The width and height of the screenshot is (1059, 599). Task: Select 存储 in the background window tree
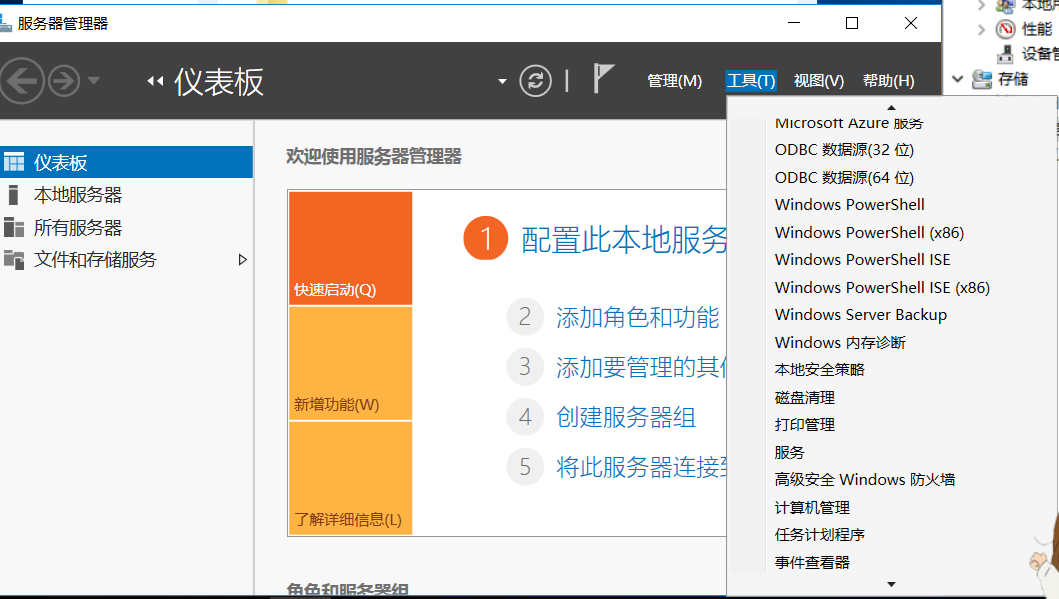tap(1013, 79)
